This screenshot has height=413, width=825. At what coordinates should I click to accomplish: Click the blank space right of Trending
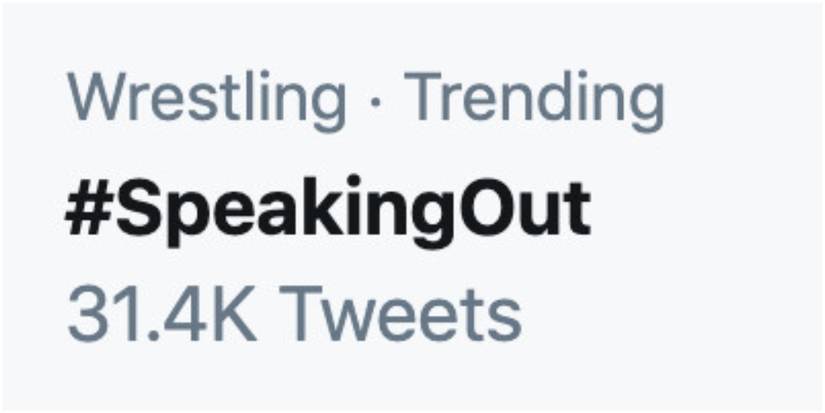[x=740, y=100]
